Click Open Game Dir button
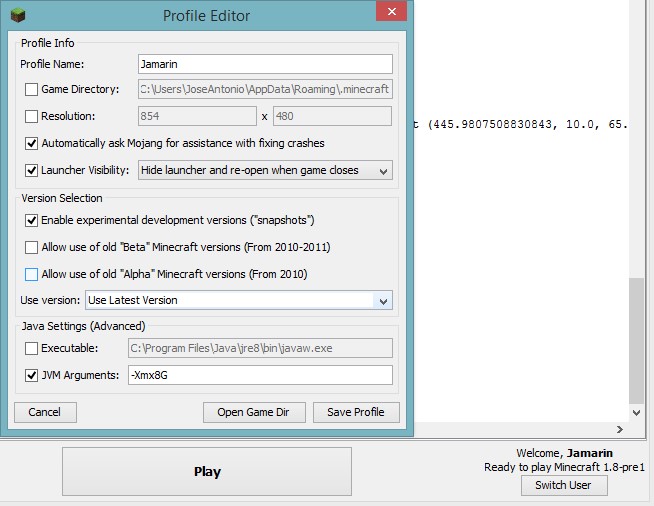654x506 pixels. (x=254, y=412)
